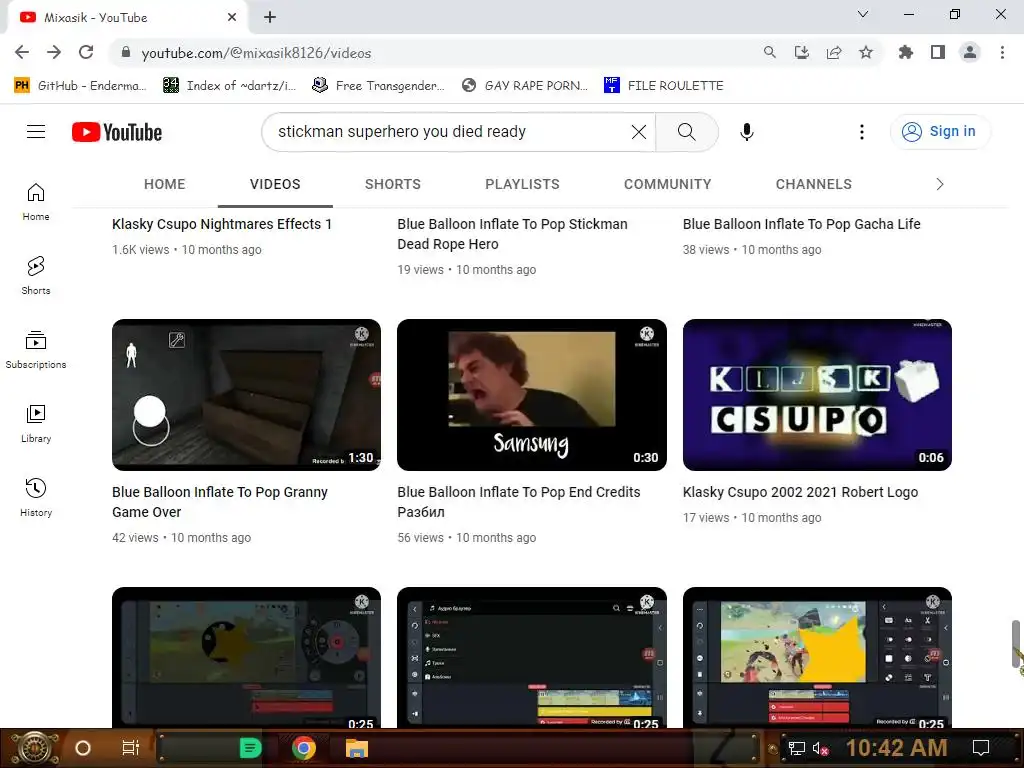
Task: Go forward with the browser forward arrow
Action: tap(54, 52)
